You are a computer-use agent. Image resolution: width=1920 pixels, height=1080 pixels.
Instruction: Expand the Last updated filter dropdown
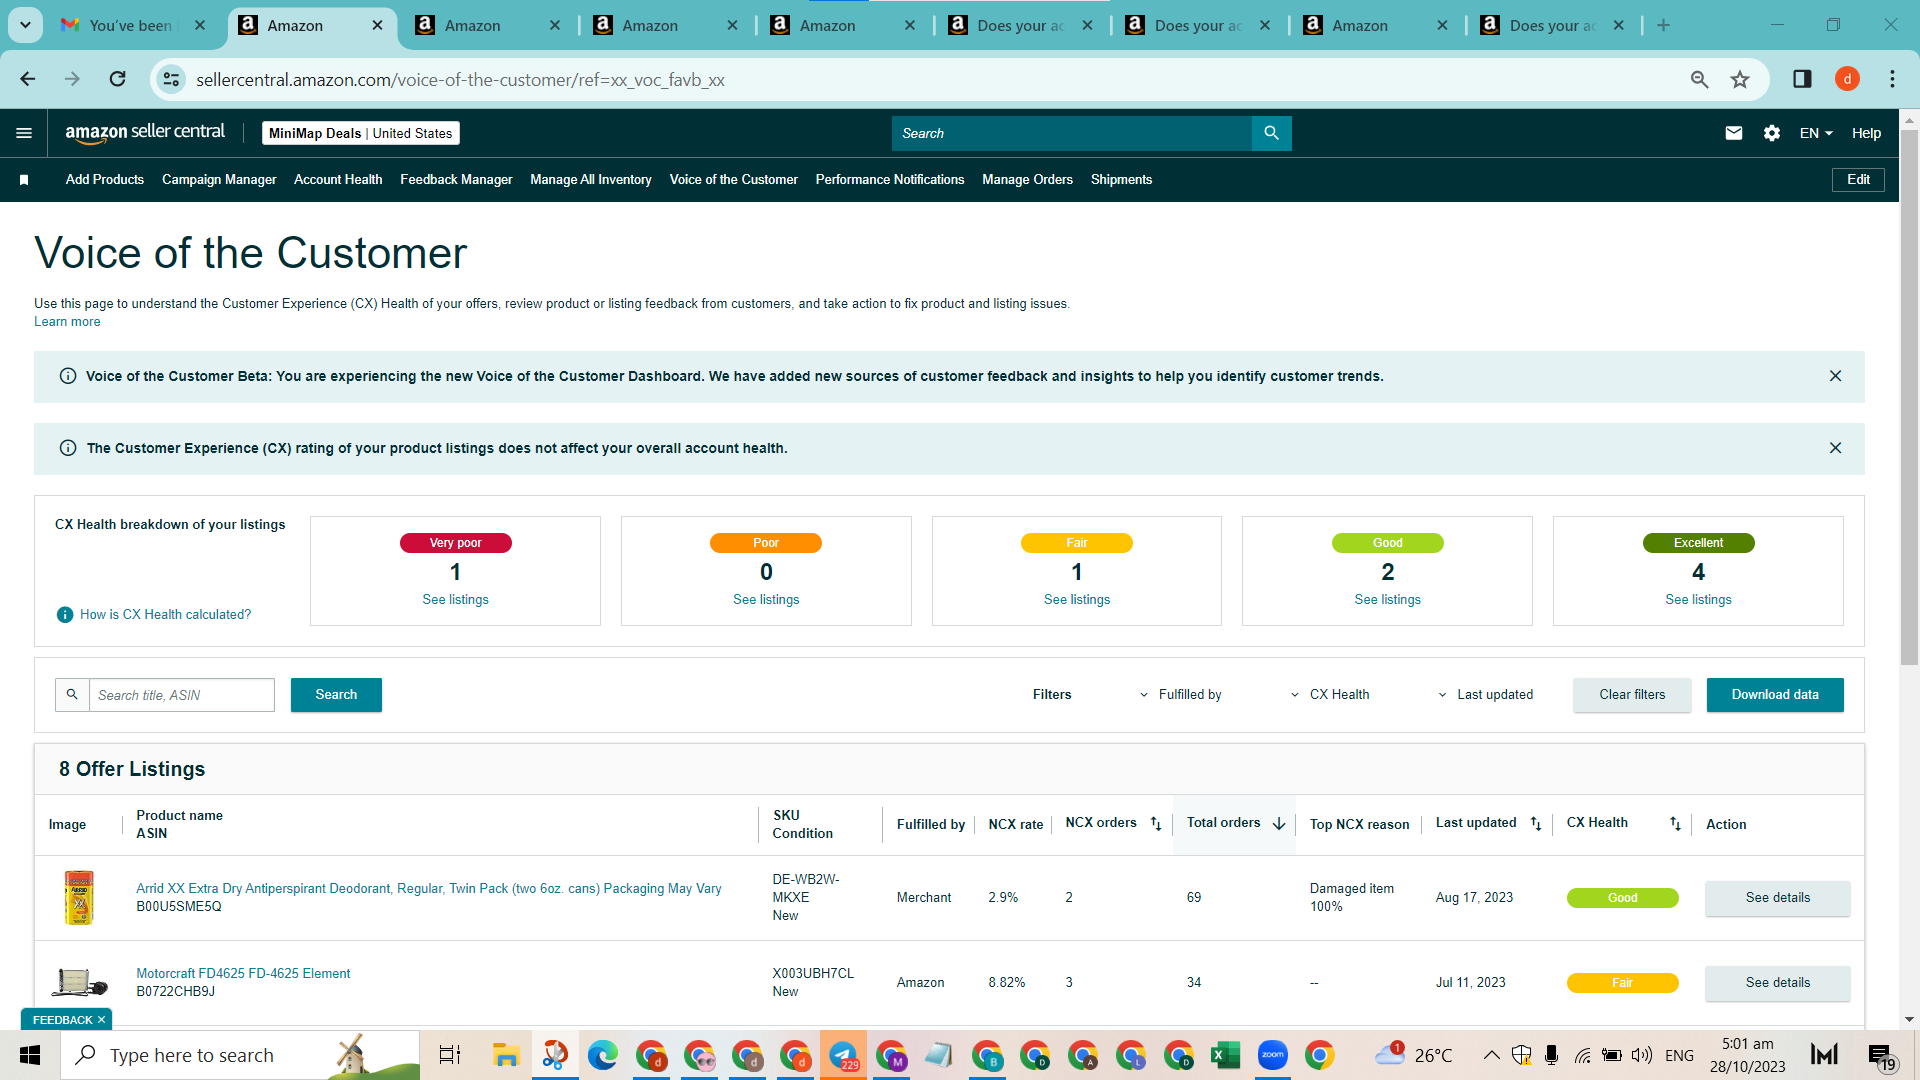1485,695
